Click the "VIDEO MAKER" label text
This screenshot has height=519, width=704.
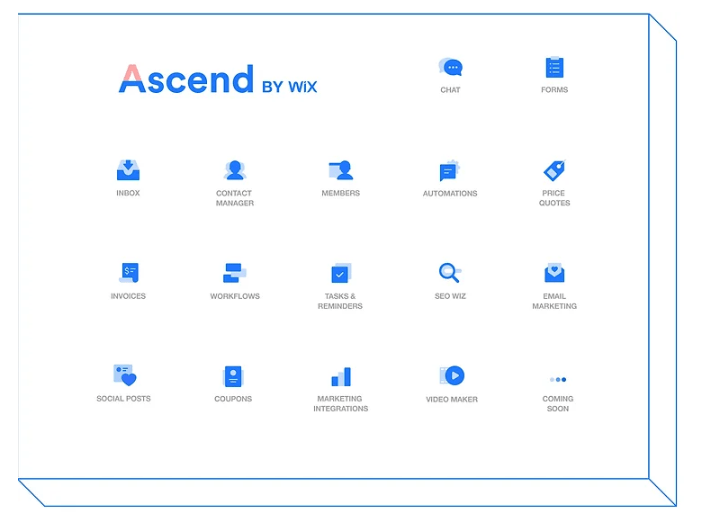coord(452,400)
